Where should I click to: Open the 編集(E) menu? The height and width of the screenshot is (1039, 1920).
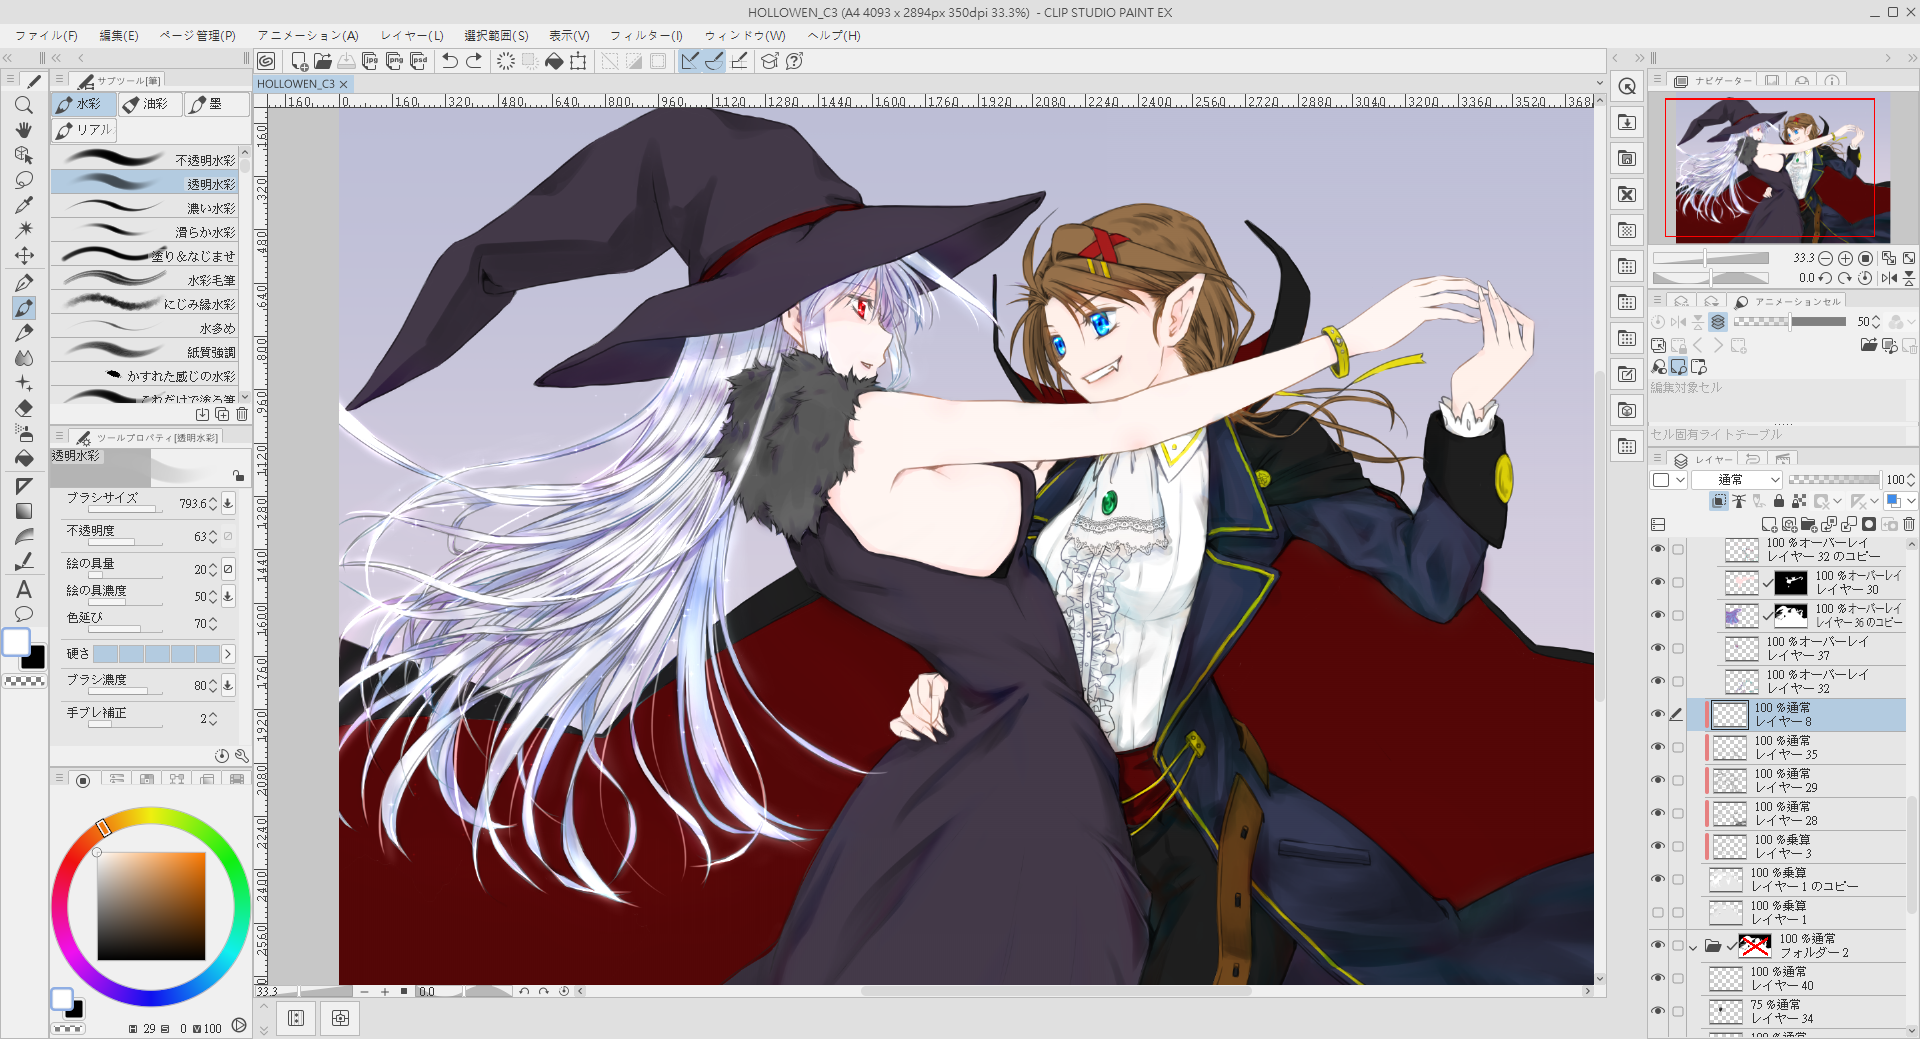pos(118,35)
